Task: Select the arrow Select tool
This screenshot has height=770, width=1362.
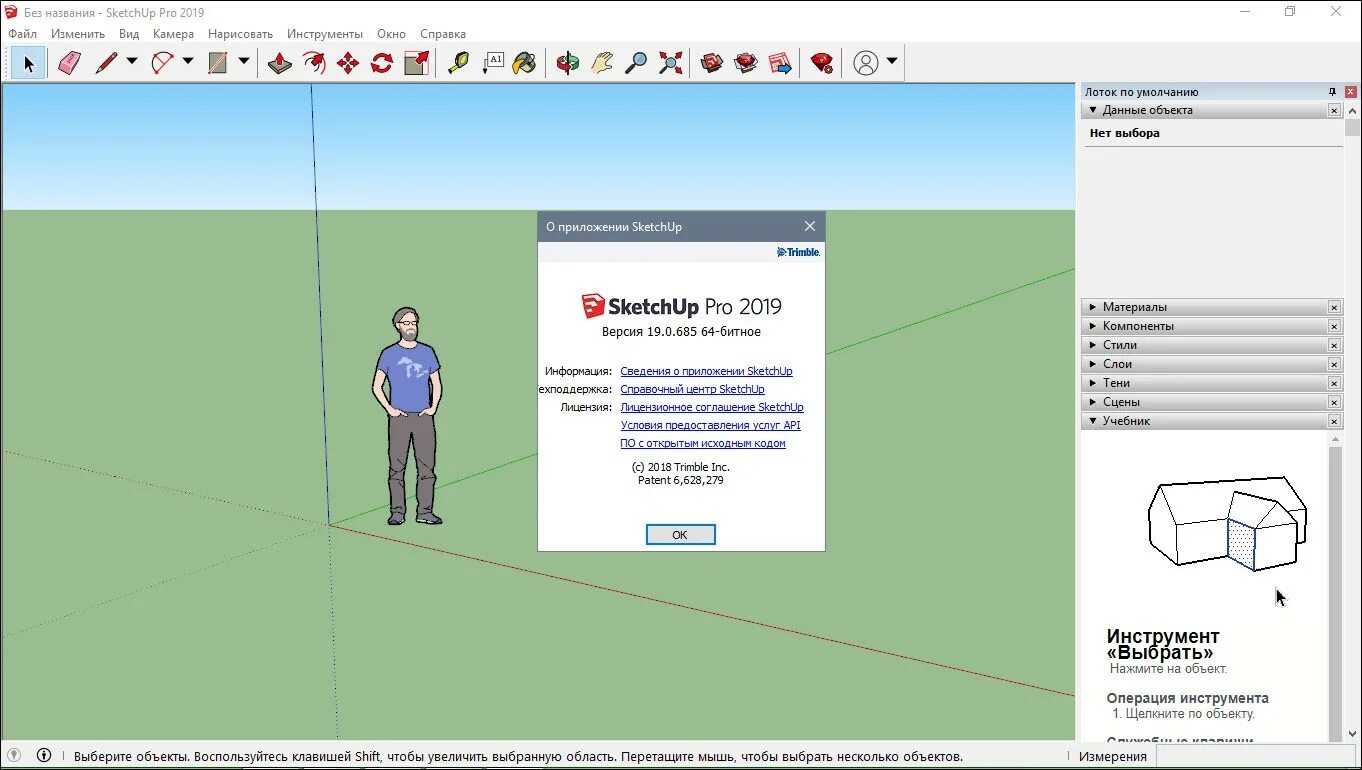Action: [28, 63]
